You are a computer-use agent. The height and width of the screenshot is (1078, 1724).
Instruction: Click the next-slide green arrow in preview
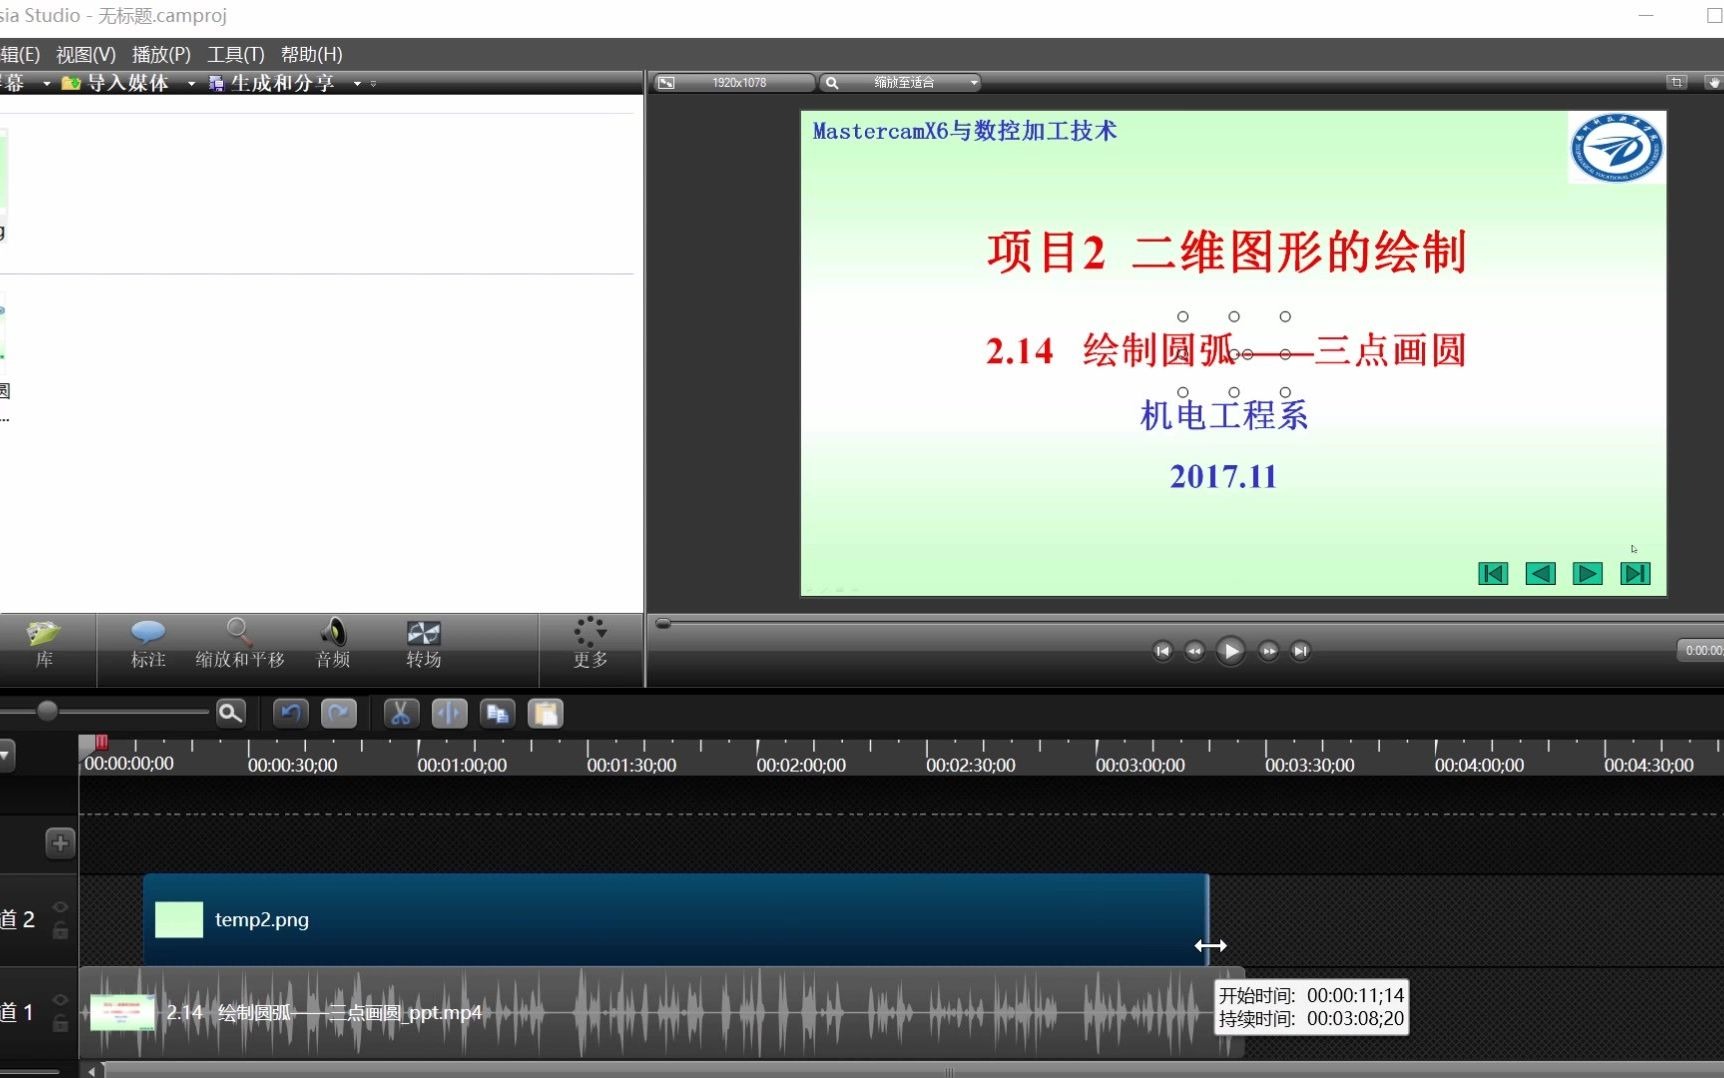pyautogui.click(x=1588, y=573)
